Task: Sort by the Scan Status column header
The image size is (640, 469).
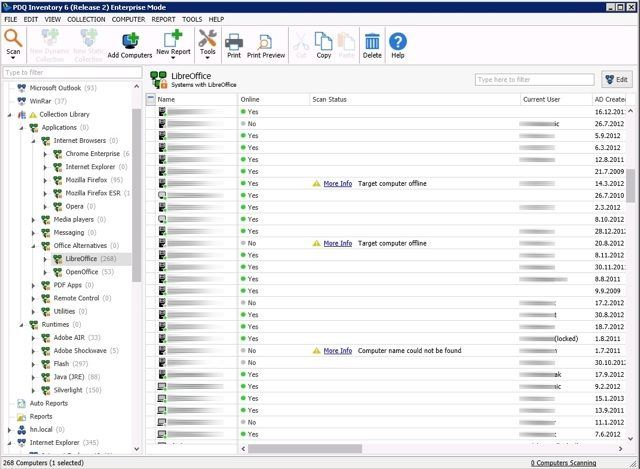Action: (415, 99)
